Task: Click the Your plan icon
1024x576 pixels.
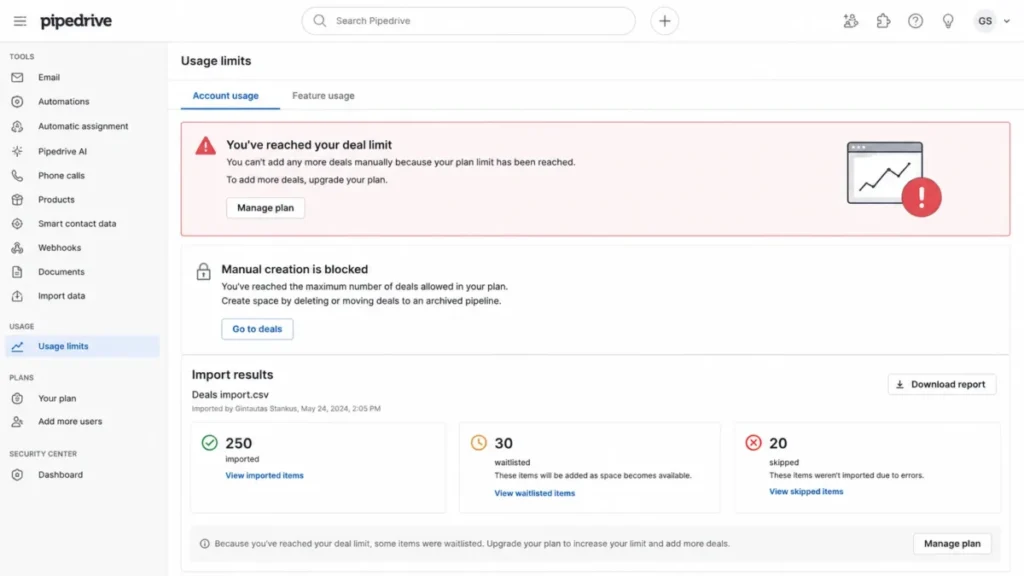Action: [x=17, y=398]
